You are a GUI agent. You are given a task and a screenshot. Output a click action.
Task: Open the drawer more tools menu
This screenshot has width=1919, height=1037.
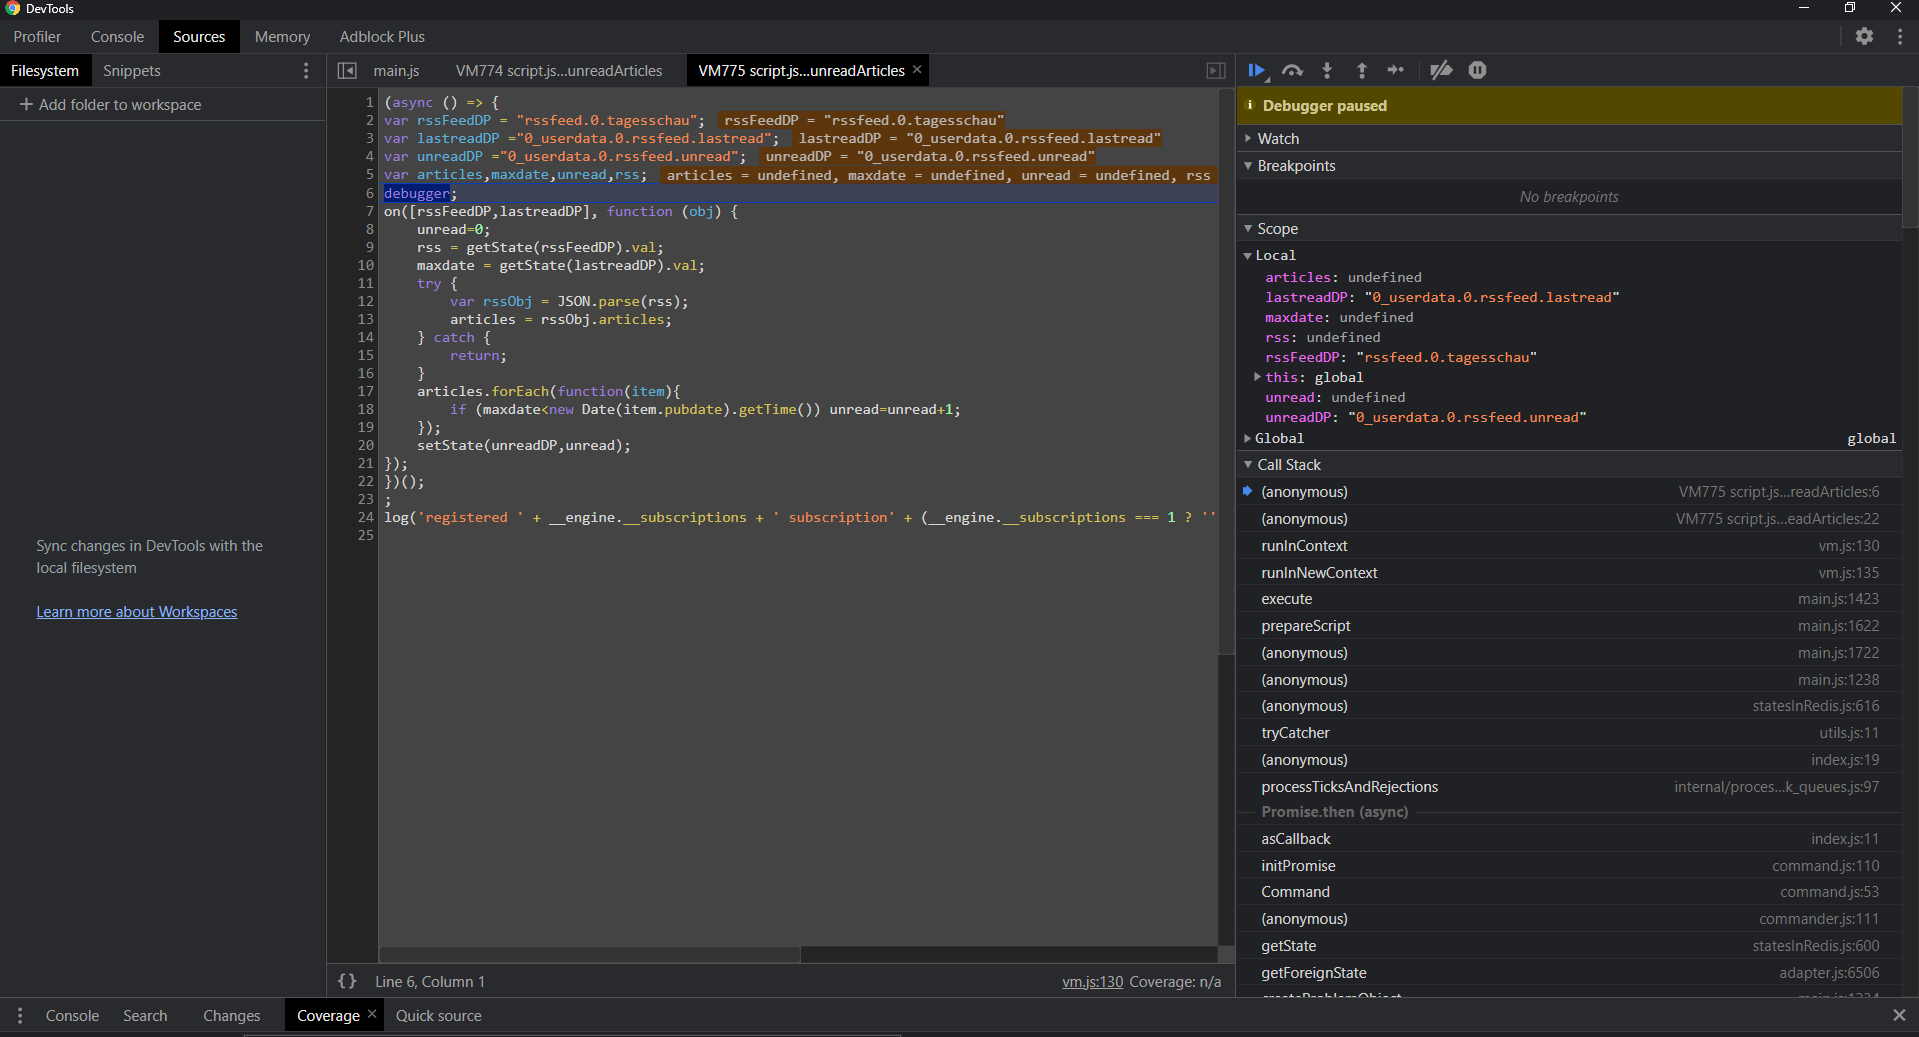[x=19, y=1015]
